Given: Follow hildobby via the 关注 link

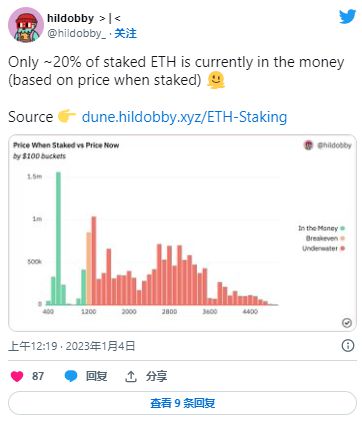Looking at the screenshot, I should coord(126,33).
